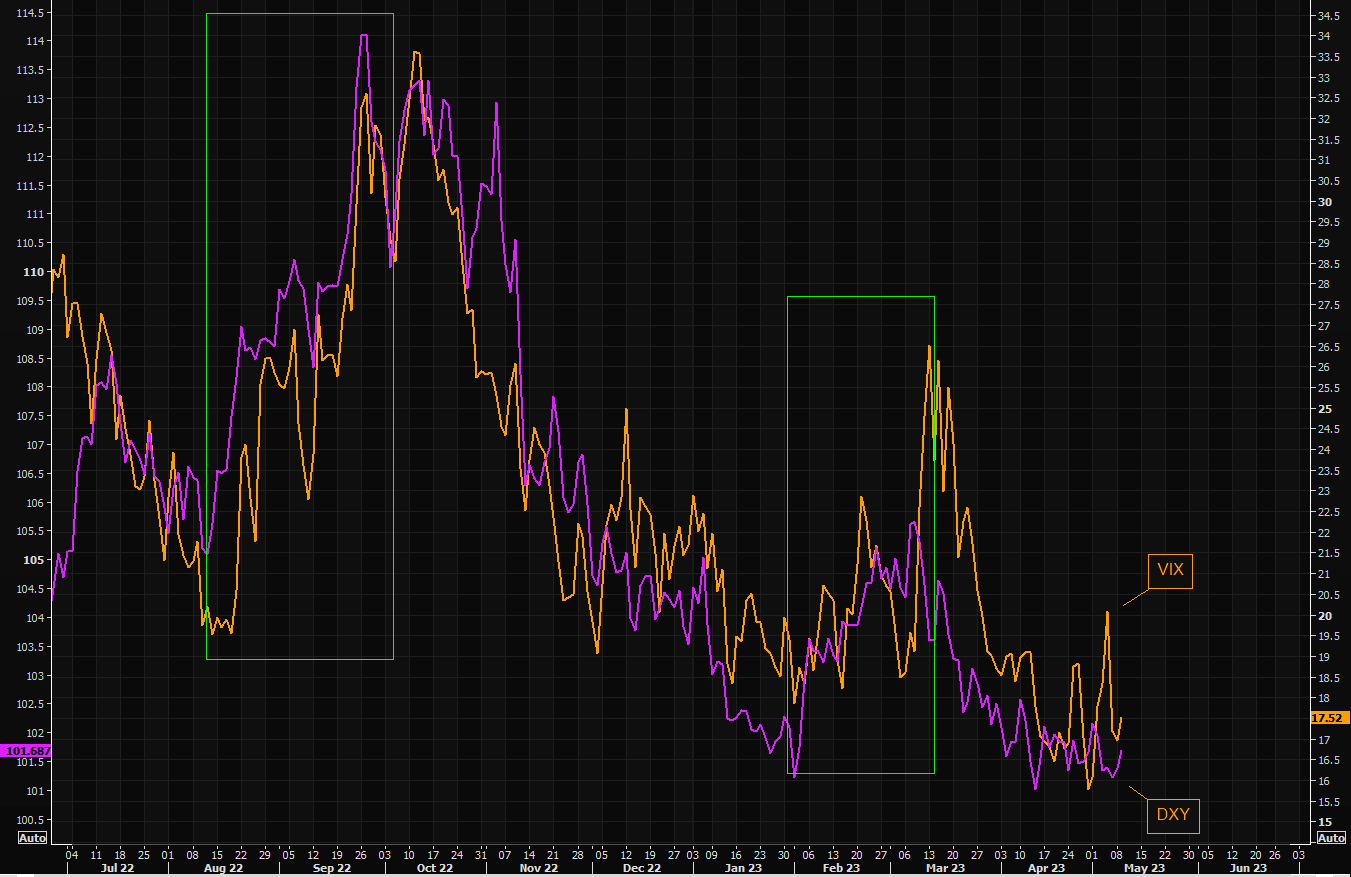The height and width of the screenshot is (877, 1351).
Task: Click the 34.5 value on right axis
Action: (1329, 16)
